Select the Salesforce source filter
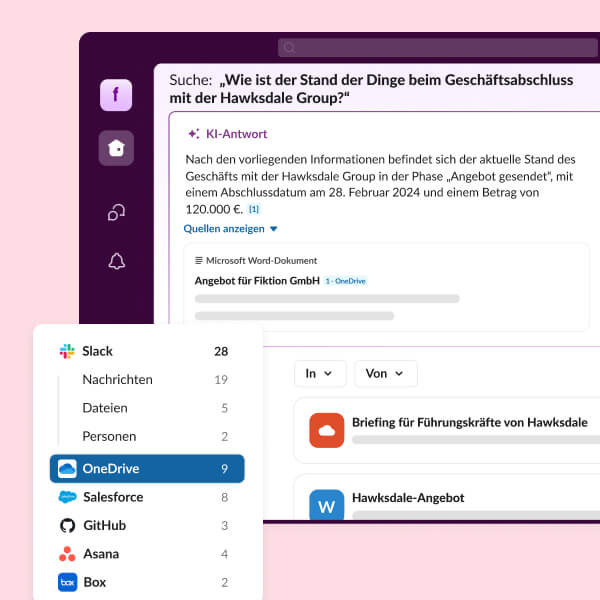 click(x=147, y=497)
